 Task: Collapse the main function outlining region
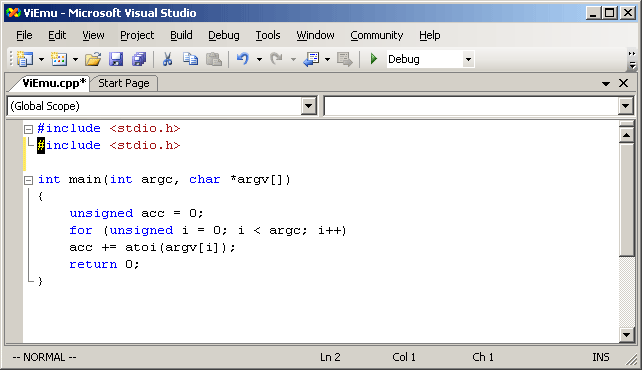coord(28,180)
